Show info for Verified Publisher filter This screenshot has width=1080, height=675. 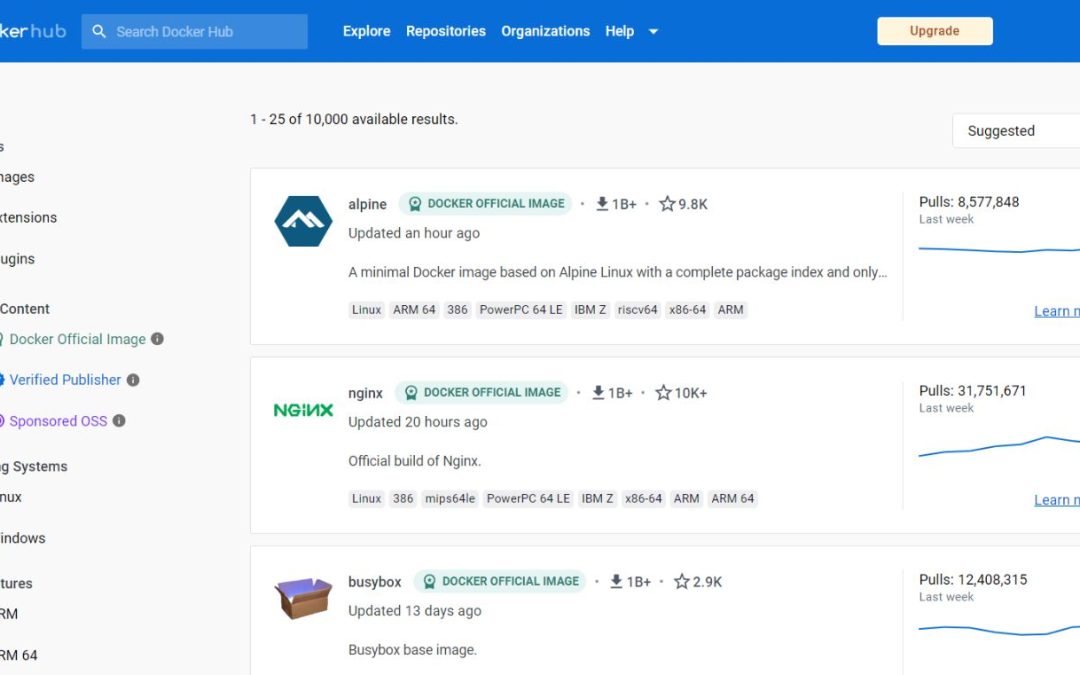[133, 380]
